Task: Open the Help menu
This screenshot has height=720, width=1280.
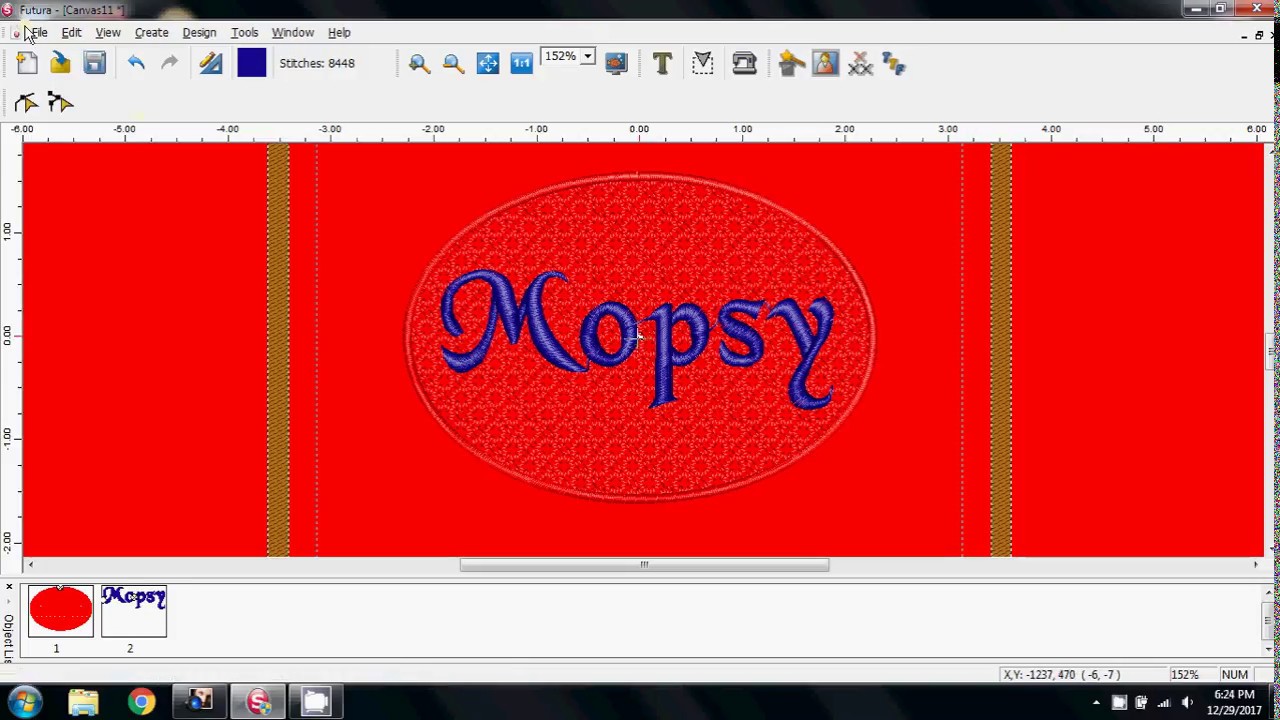Action: click(339, 32)
